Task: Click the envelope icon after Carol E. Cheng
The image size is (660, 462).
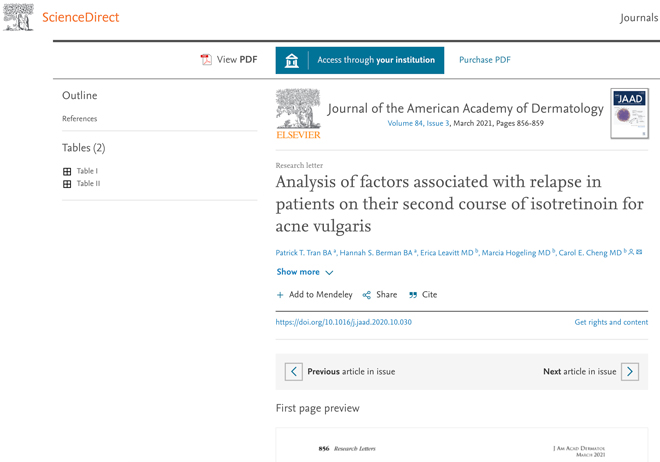Action: click(x=639, y=252)
